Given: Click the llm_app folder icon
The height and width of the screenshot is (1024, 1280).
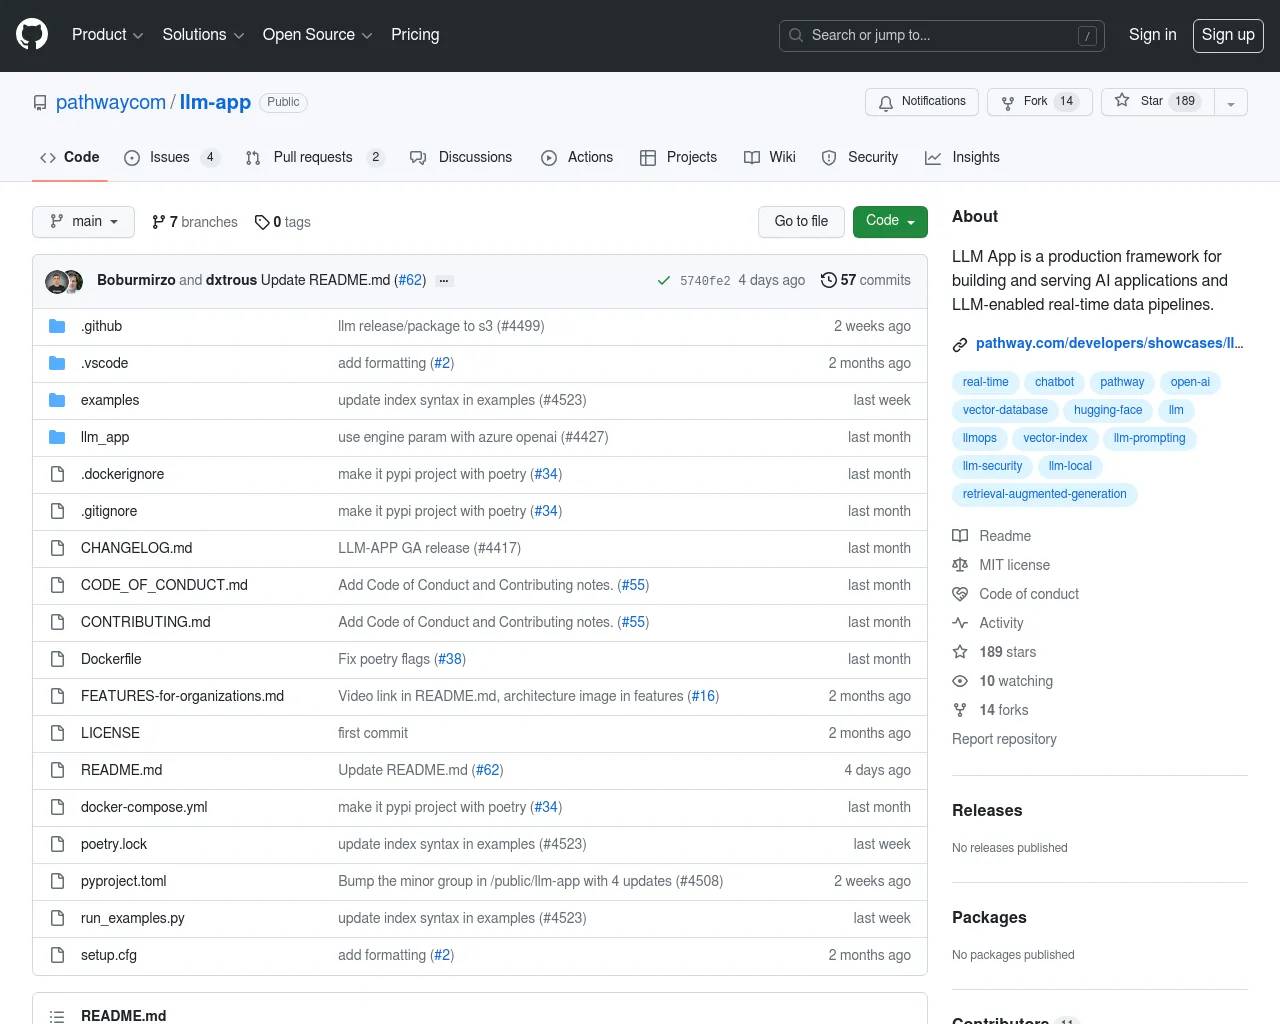Looking at the screenshot, I should click(x=57, y=437).
